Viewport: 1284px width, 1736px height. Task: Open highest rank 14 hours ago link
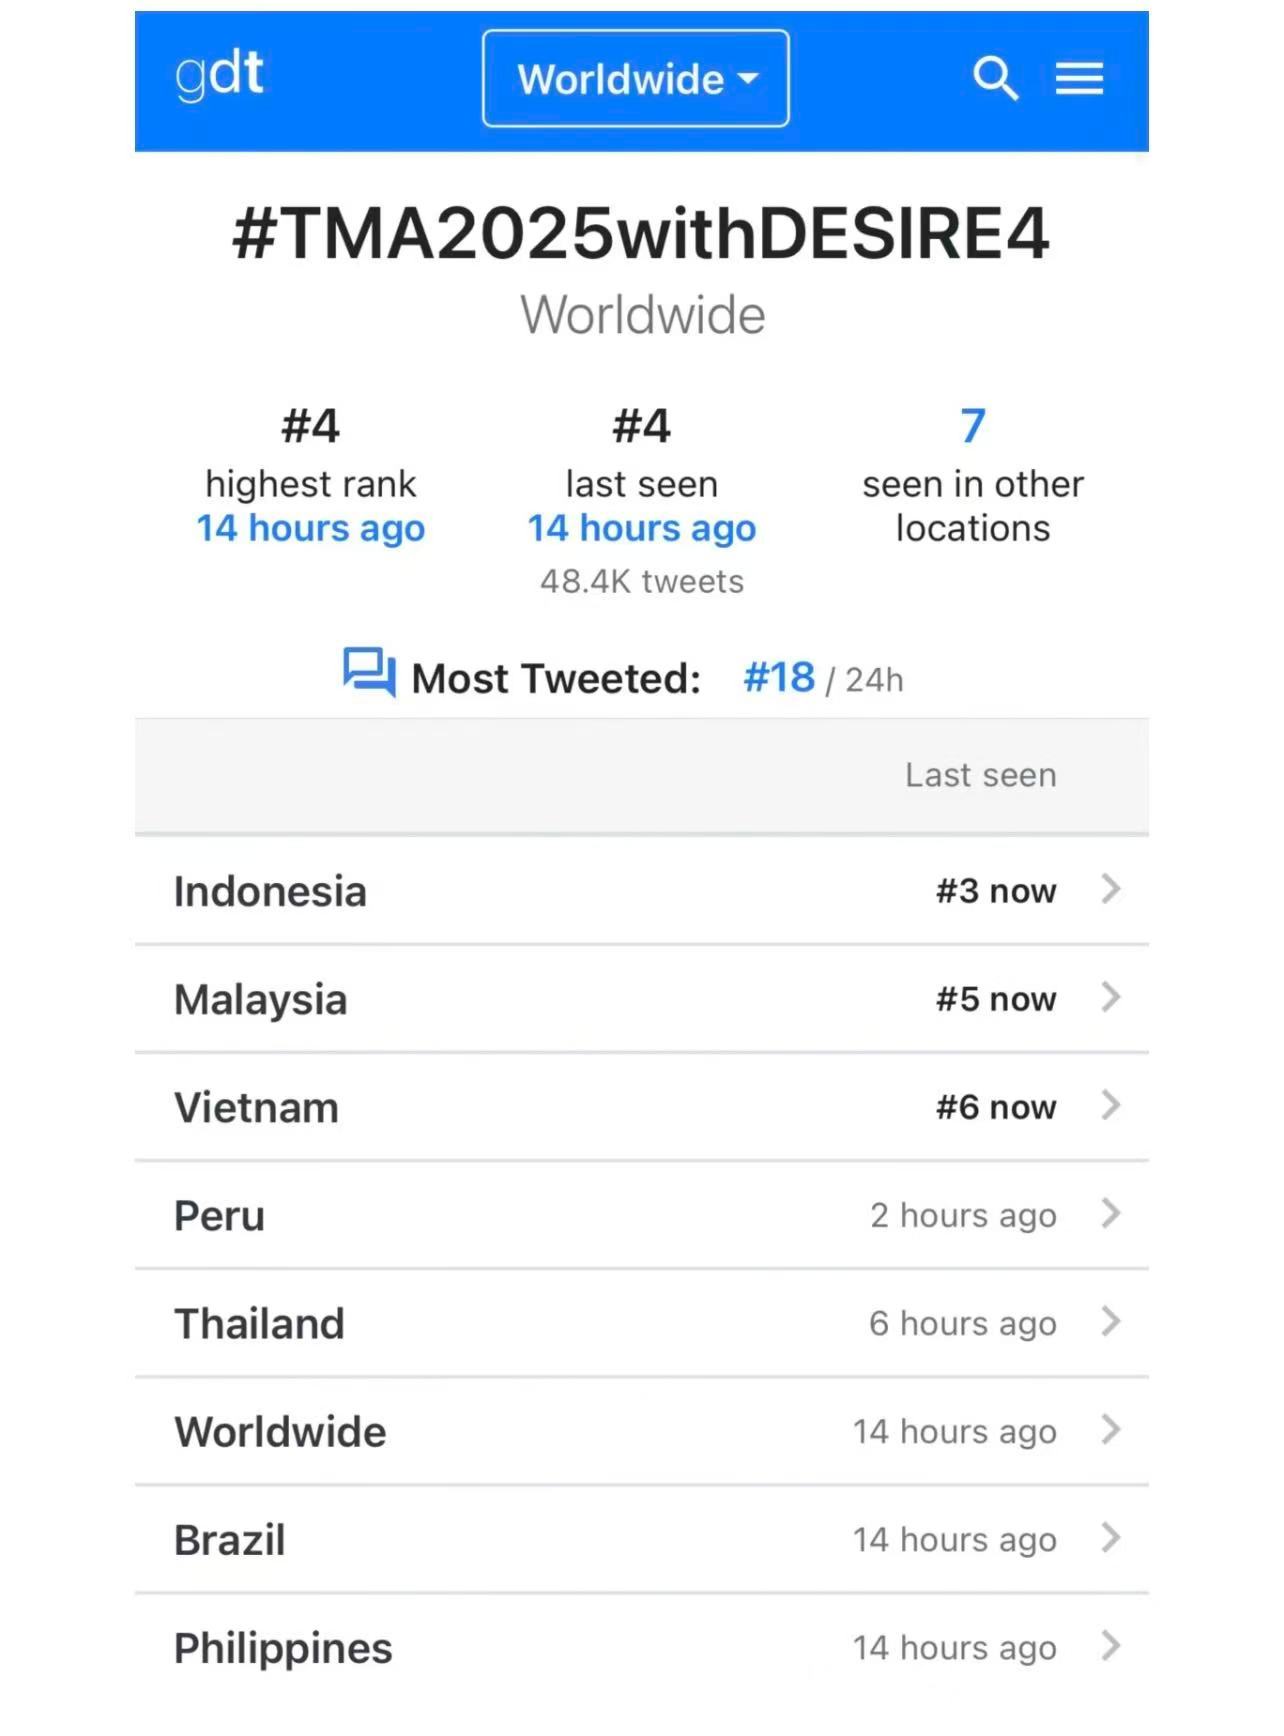tap(311, 528)
